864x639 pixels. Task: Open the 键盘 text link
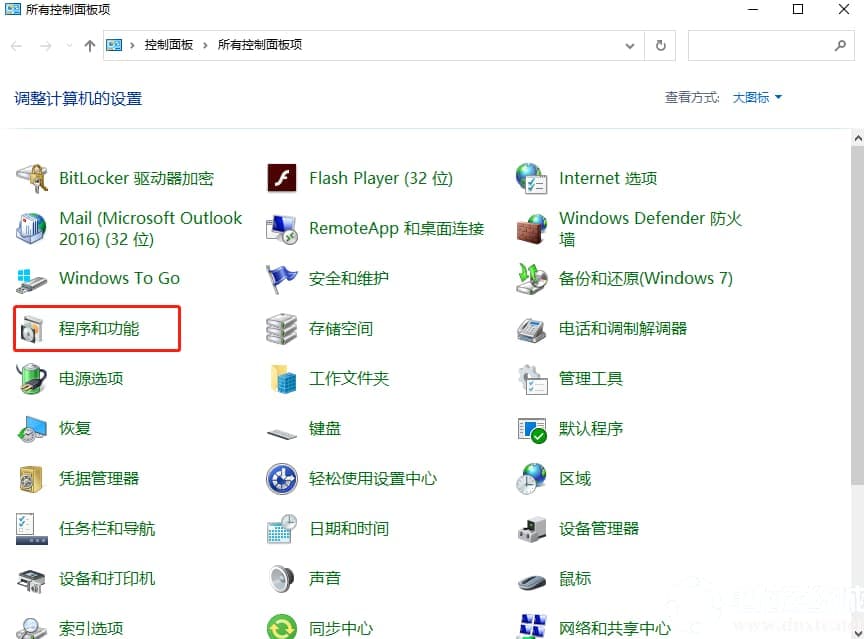[325, 429]
